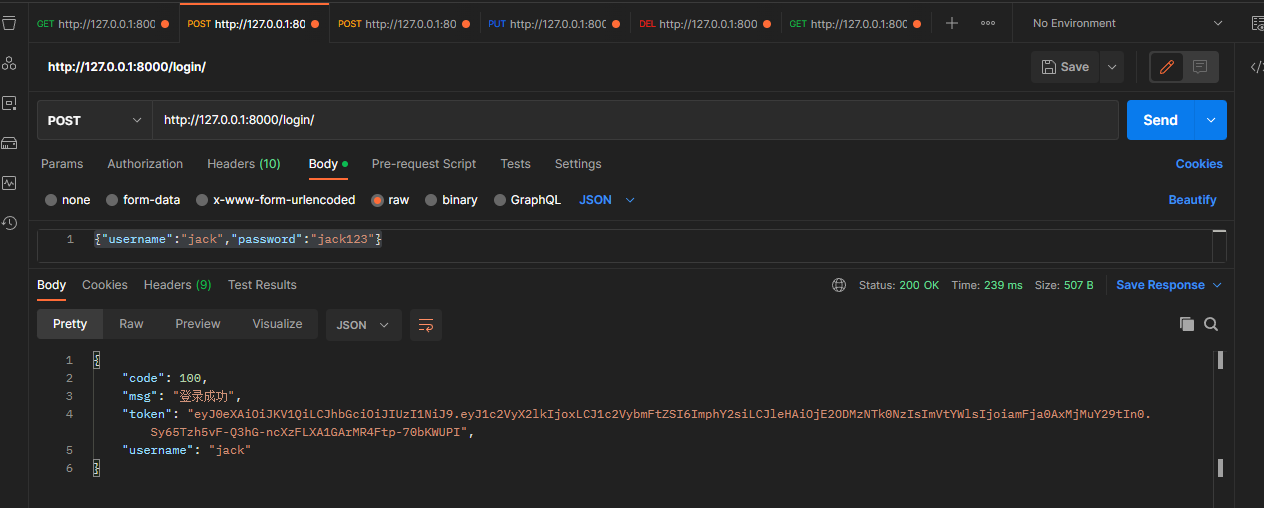Open the blue JSON request body format dropdown

pos(607,200)
